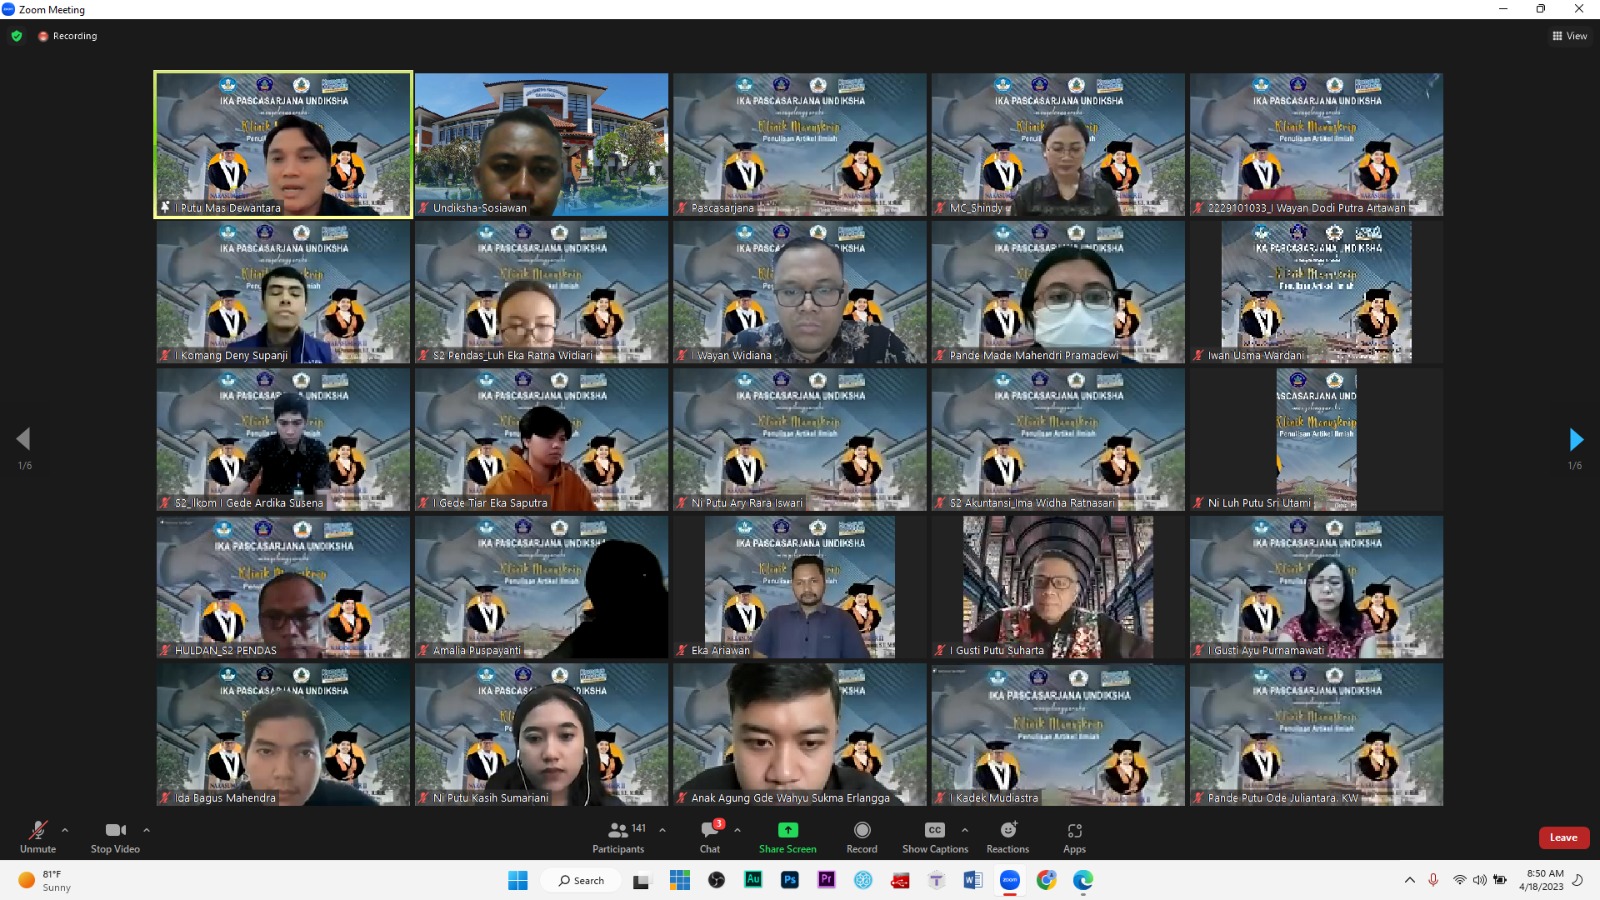The width and height of the screenshot is (1600, 900).
Task: Open the Chat panel
Action: tap(710, 837)
